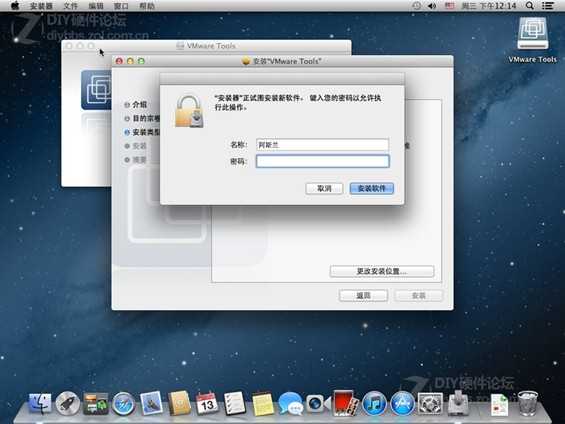Open the 窗口 menu
Viewport: 565px width, 424px height.
pos(121,6)
